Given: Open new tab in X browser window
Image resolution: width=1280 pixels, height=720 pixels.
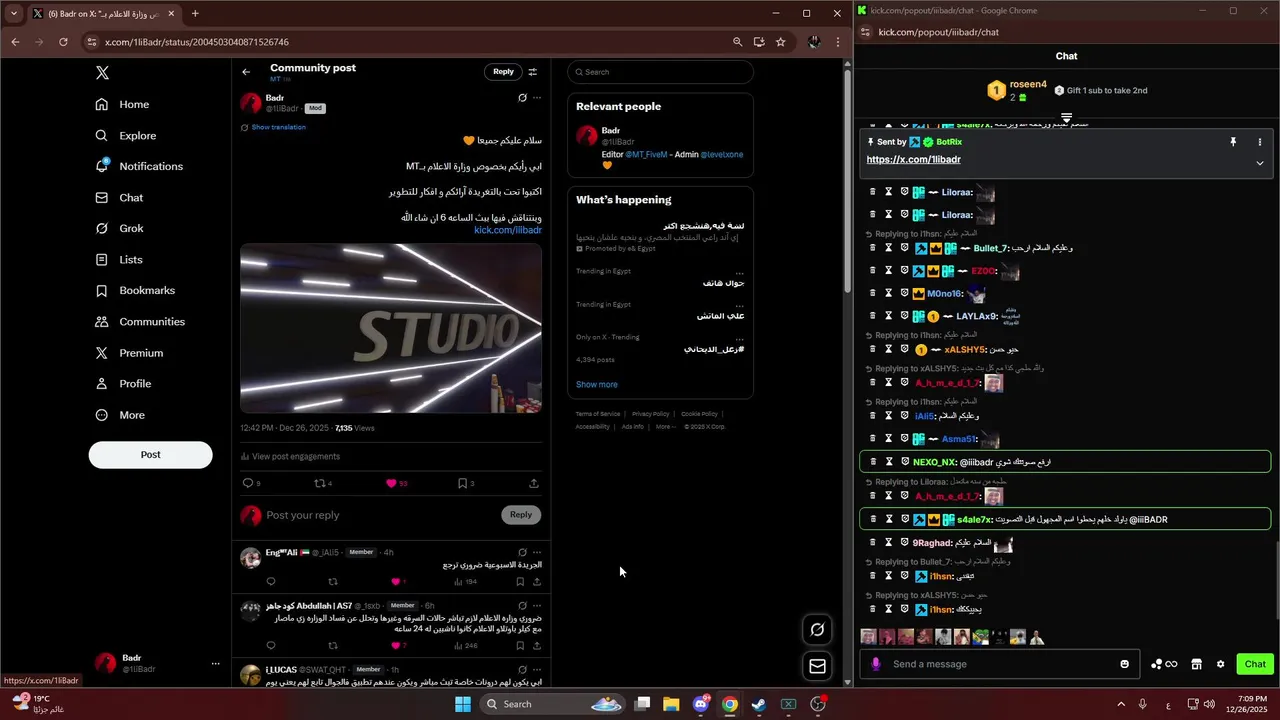Looking at the screenshot, I should click(195, 14).
